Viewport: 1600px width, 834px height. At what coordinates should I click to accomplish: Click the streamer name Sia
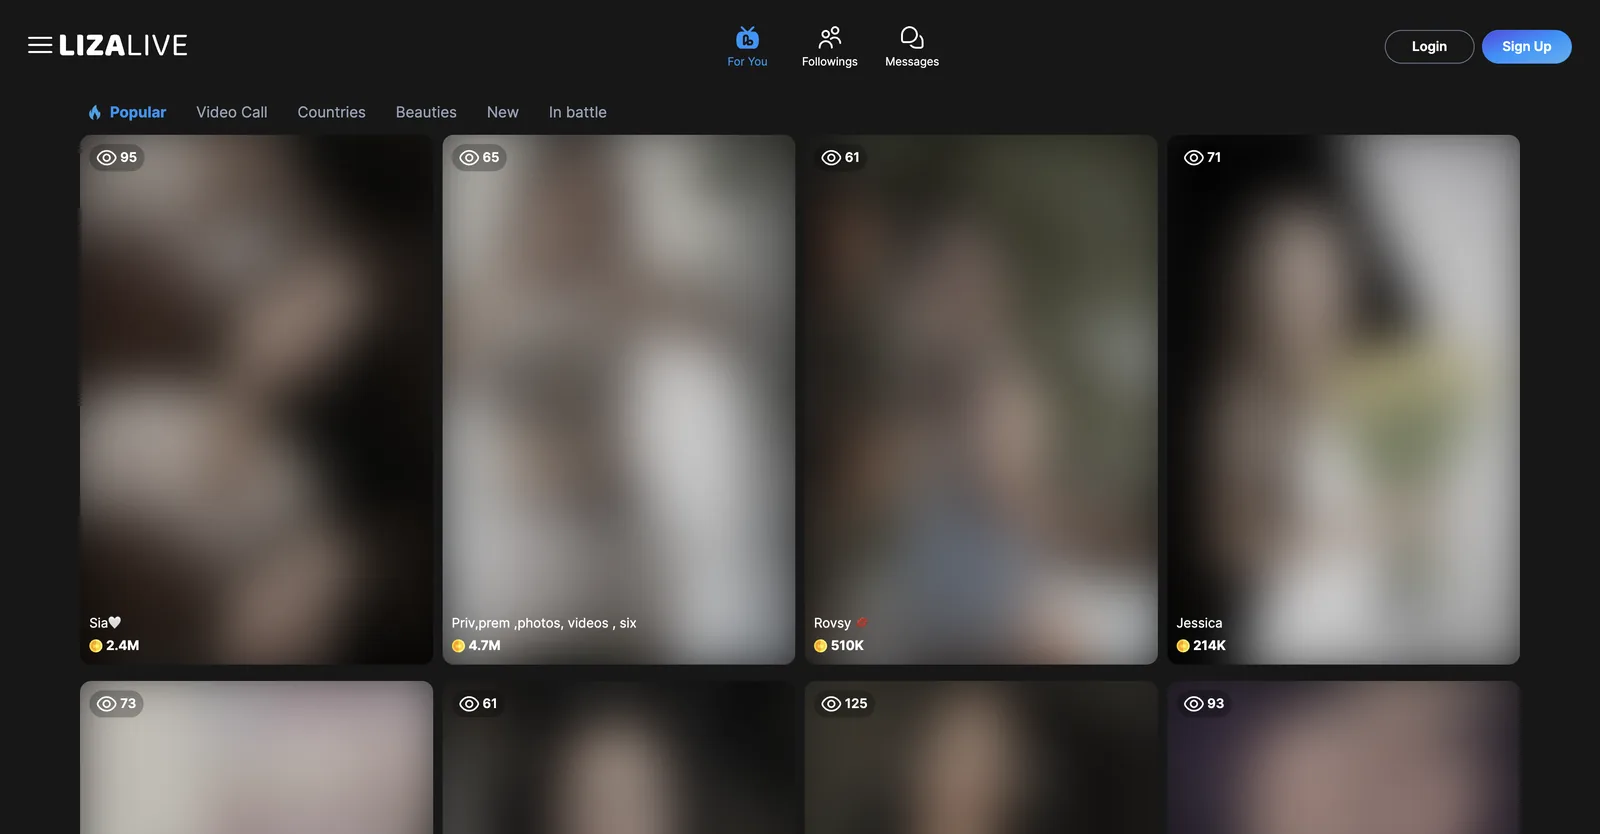tap(105, 623)
